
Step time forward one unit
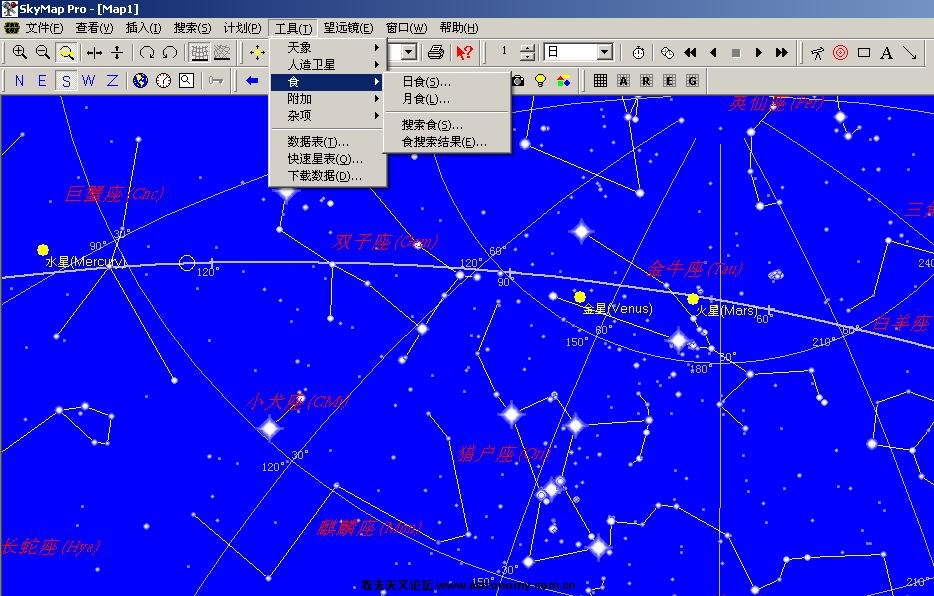pyautogui.click(x=758, y=52)
